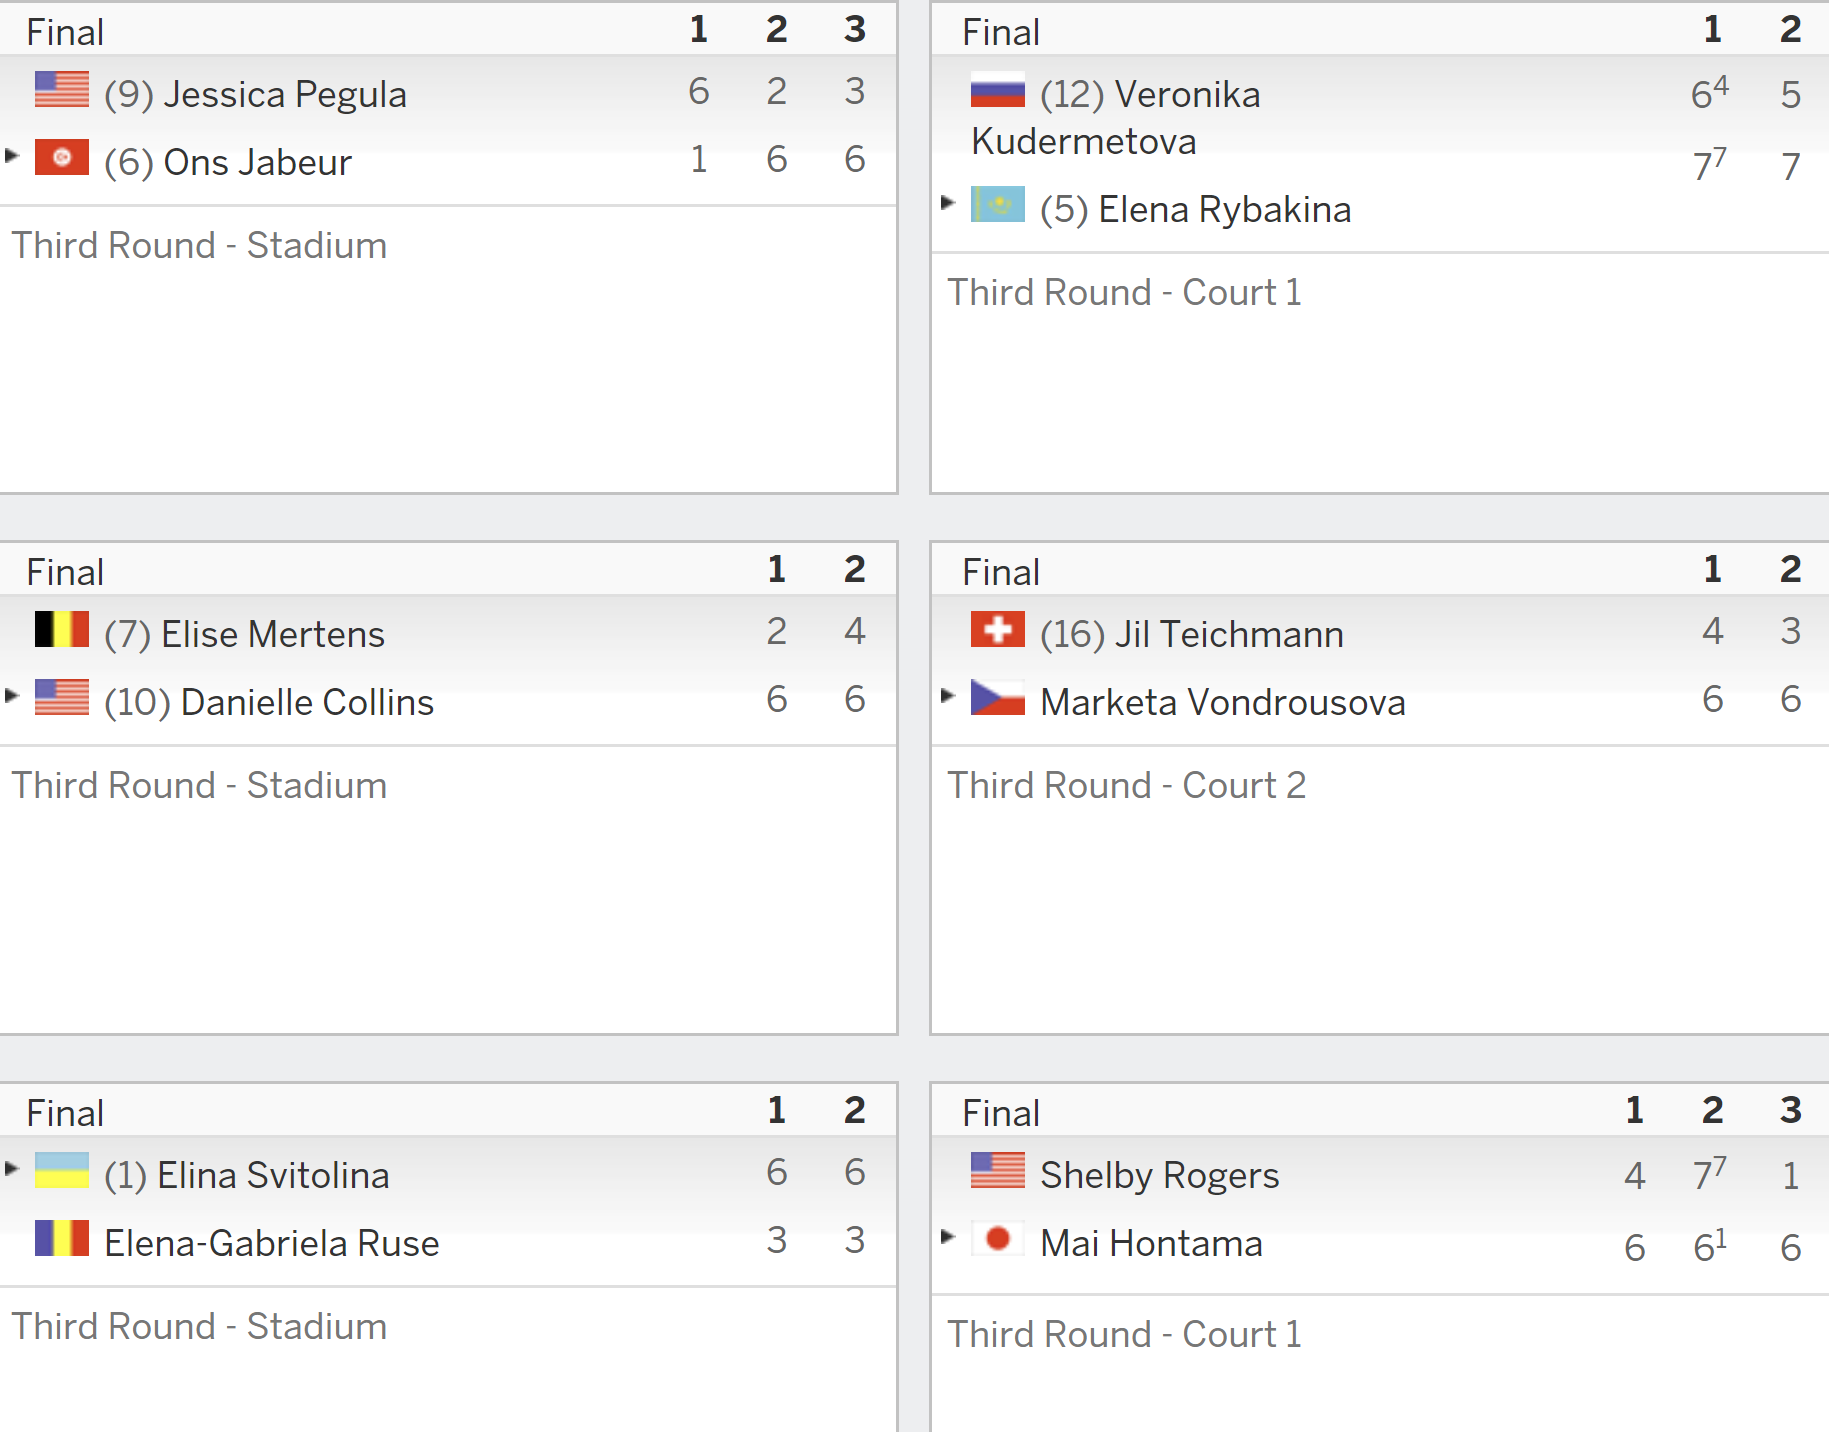Open Jessica Pegula's player name link
The height and width of the screenshot is (1432, 1829).
pos(285,94)
